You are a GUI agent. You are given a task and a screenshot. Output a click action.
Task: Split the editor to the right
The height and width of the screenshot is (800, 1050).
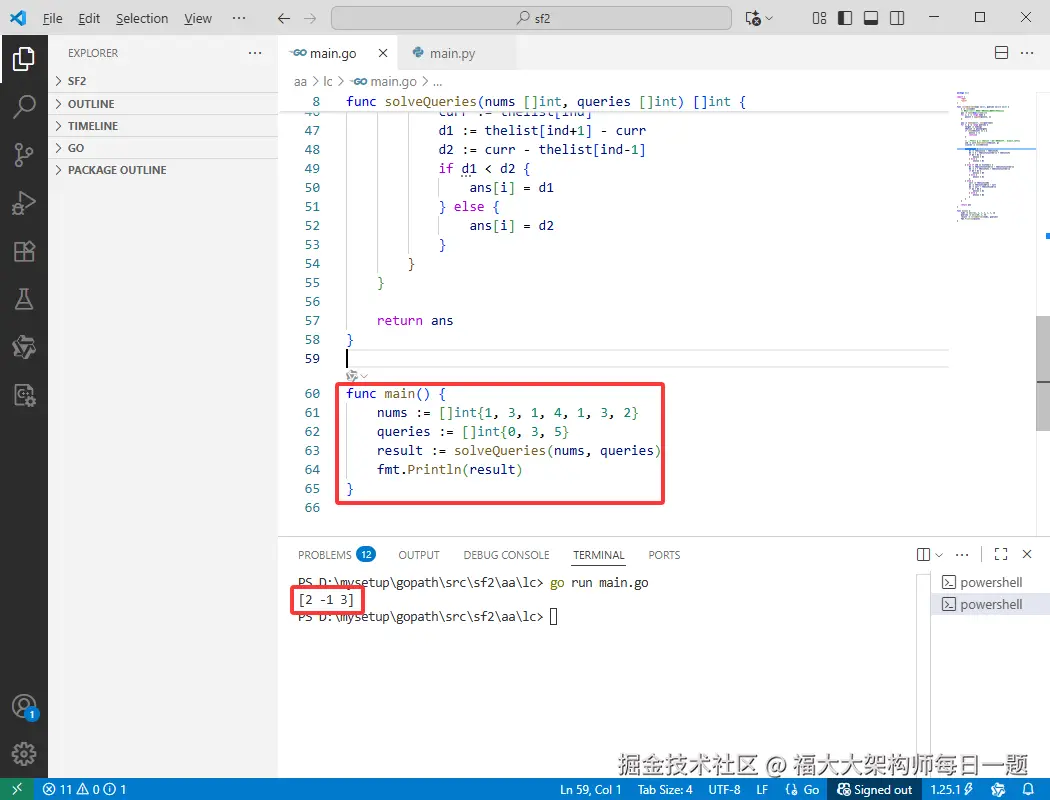1001,53
